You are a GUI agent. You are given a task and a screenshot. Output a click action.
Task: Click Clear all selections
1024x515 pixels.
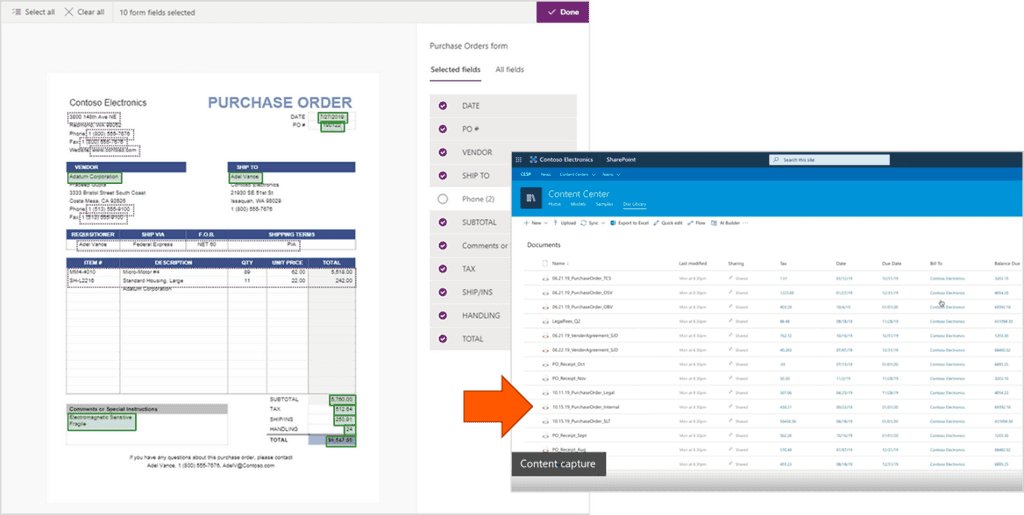[x=84, y=12]
